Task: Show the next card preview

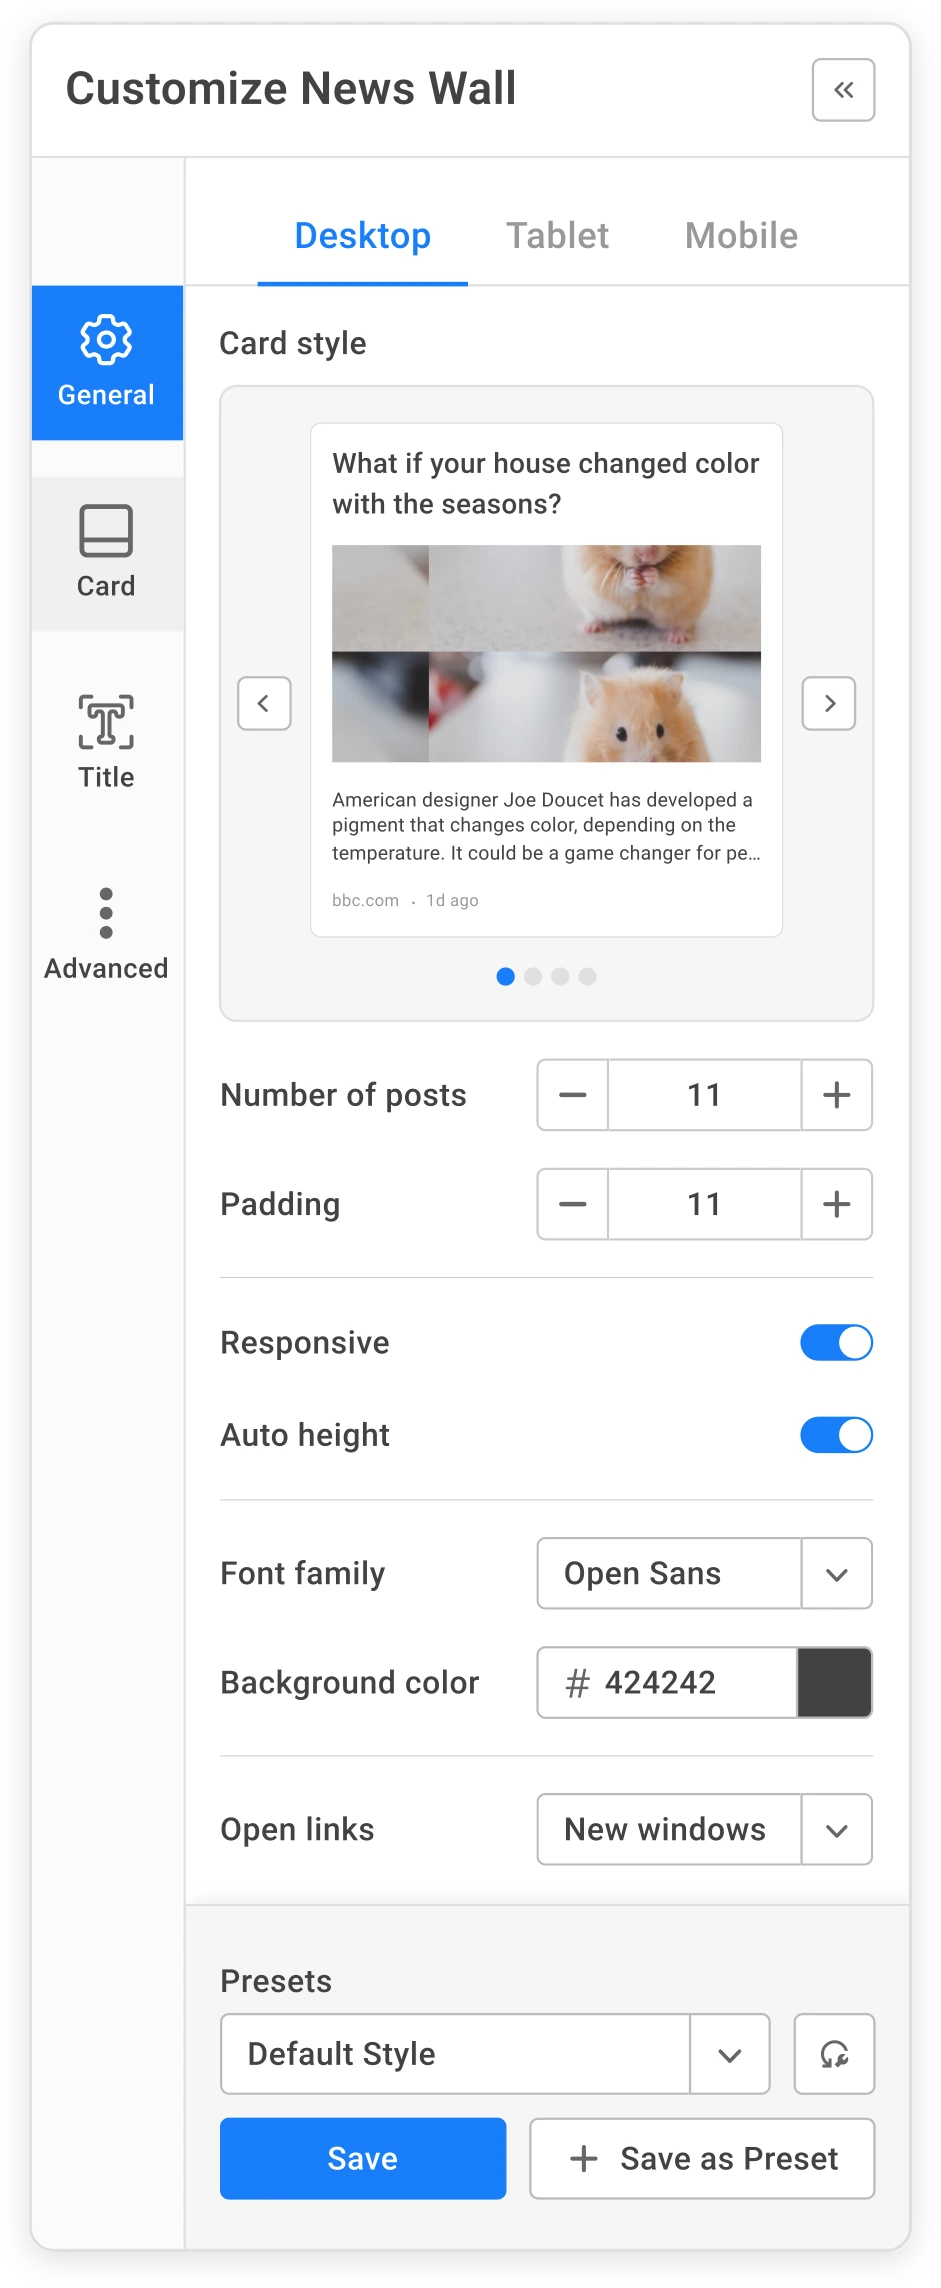Action: (x=828, y=704)
